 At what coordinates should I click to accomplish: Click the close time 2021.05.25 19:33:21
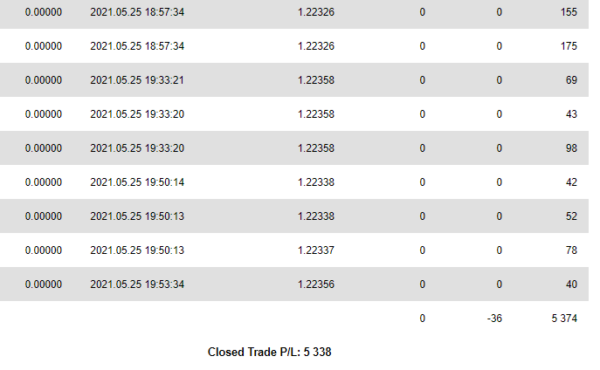137,80
